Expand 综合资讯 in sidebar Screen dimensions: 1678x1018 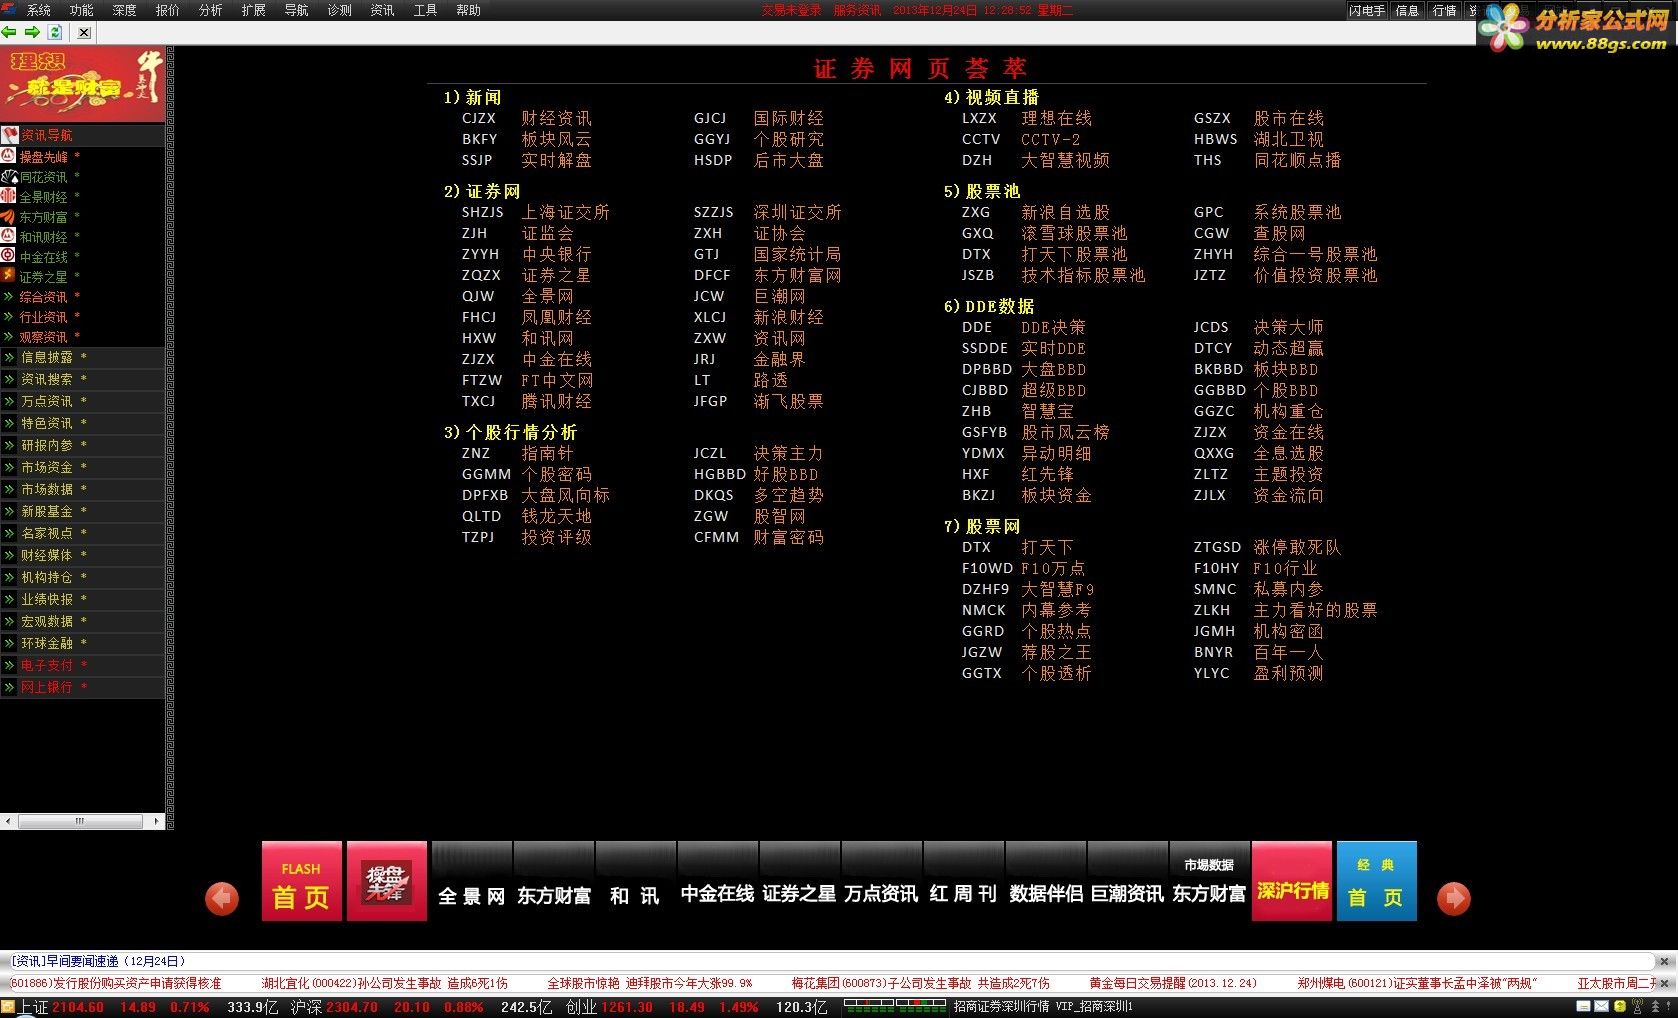pos(44,297)
